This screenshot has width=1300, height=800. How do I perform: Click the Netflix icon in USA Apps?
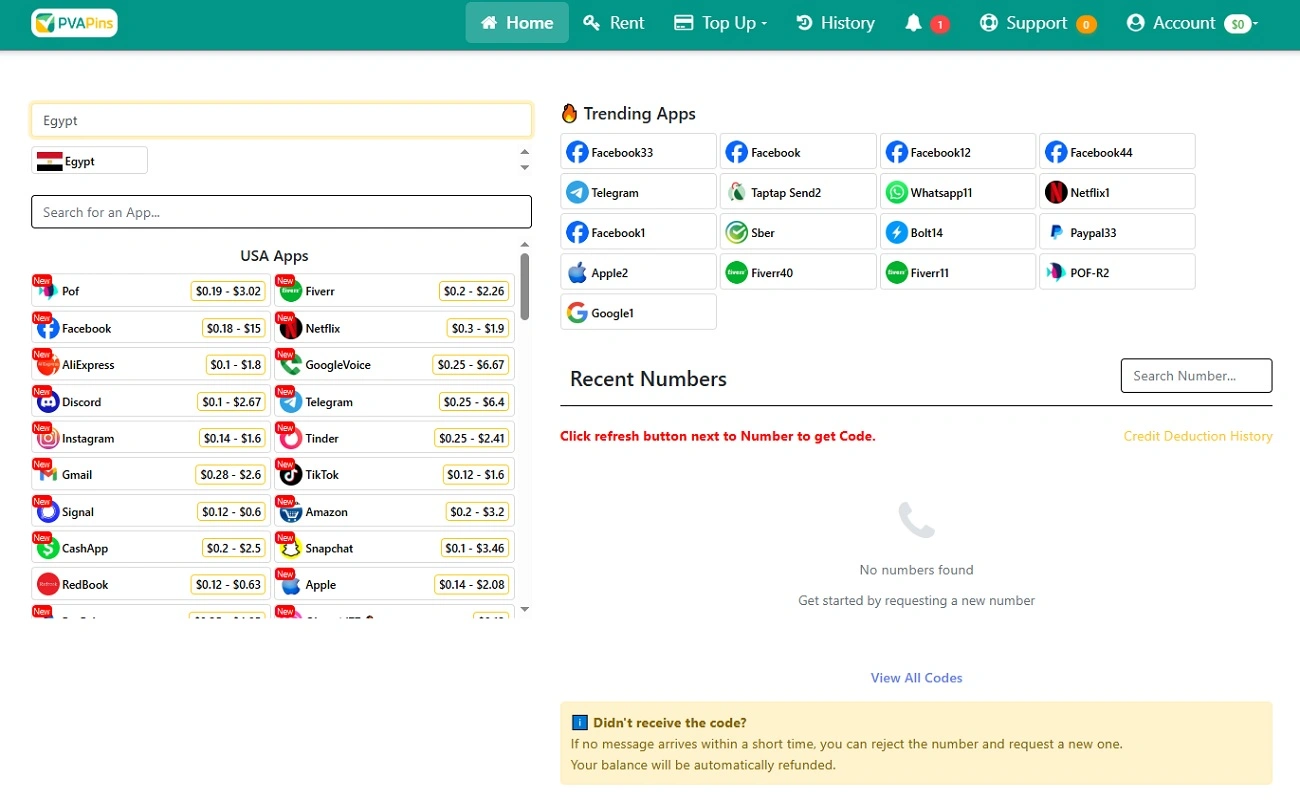pos(290,328)
